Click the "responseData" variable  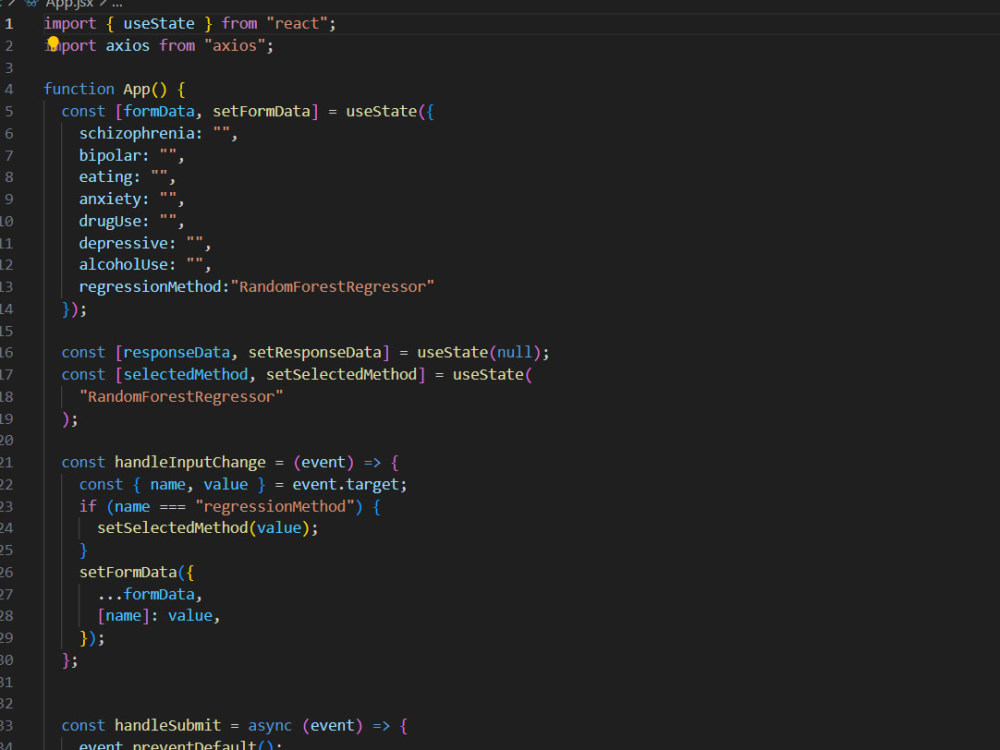177,353
